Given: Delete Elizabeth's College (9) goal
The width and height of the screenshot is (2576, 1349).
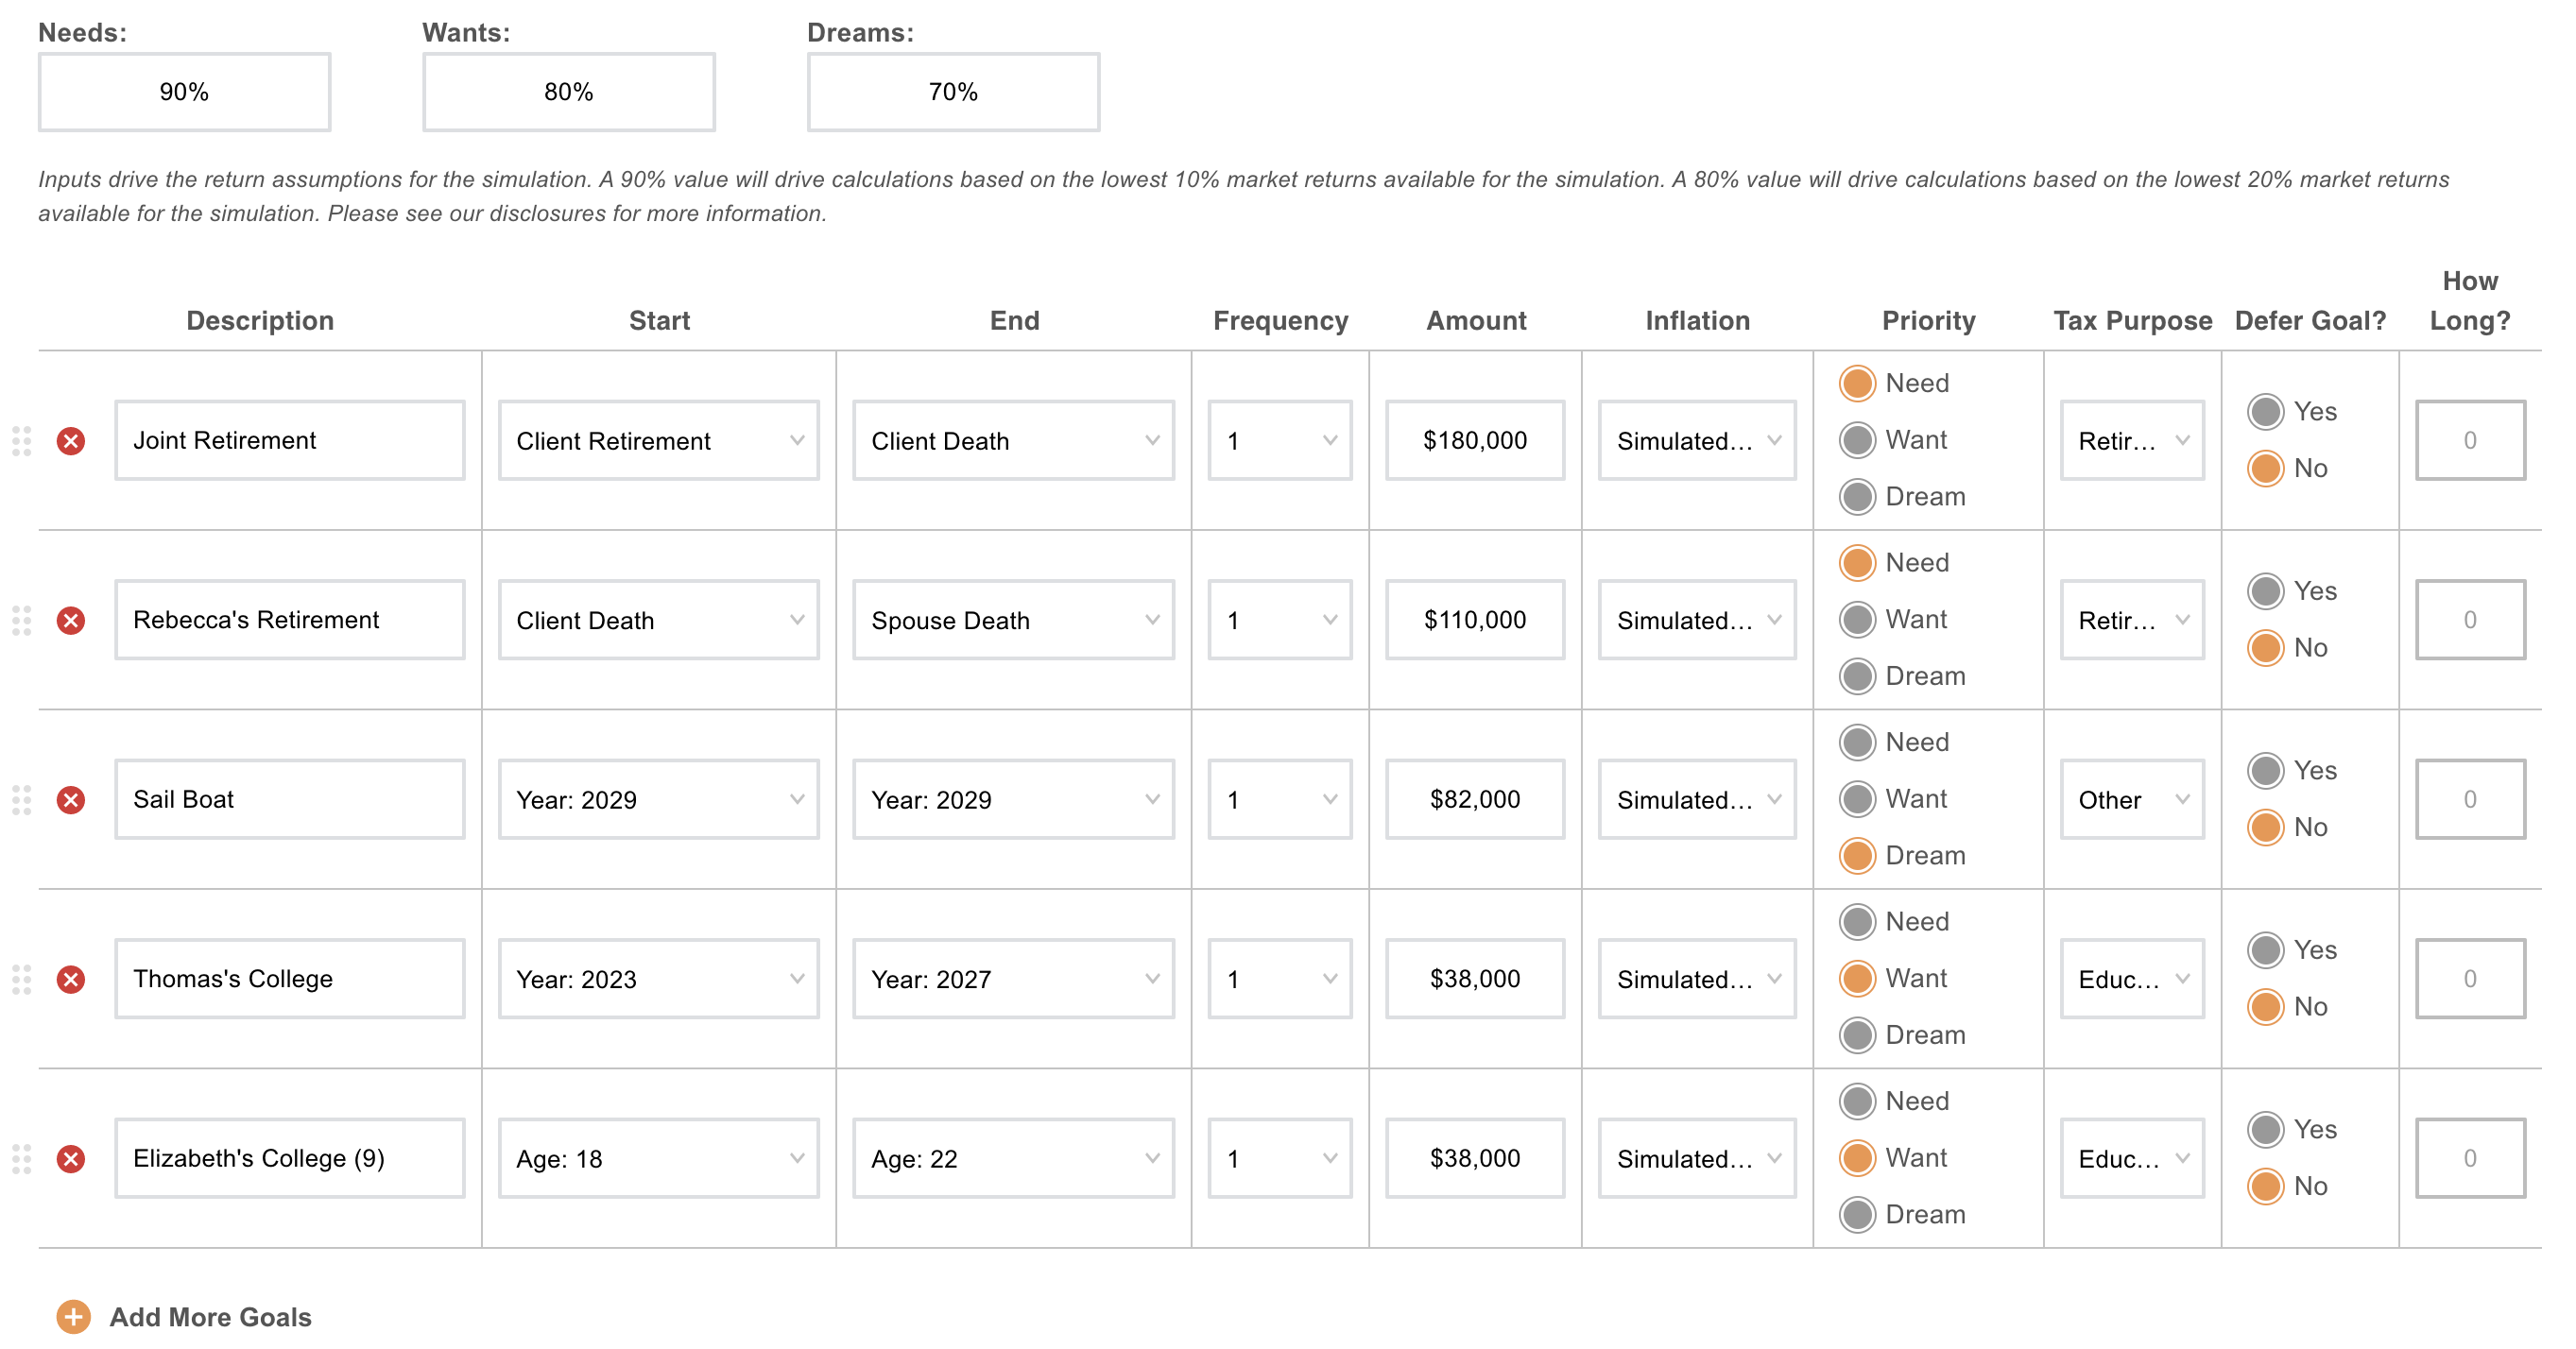Looking at the screenshot, I should pyautogui.click(x=70, y=1159).
